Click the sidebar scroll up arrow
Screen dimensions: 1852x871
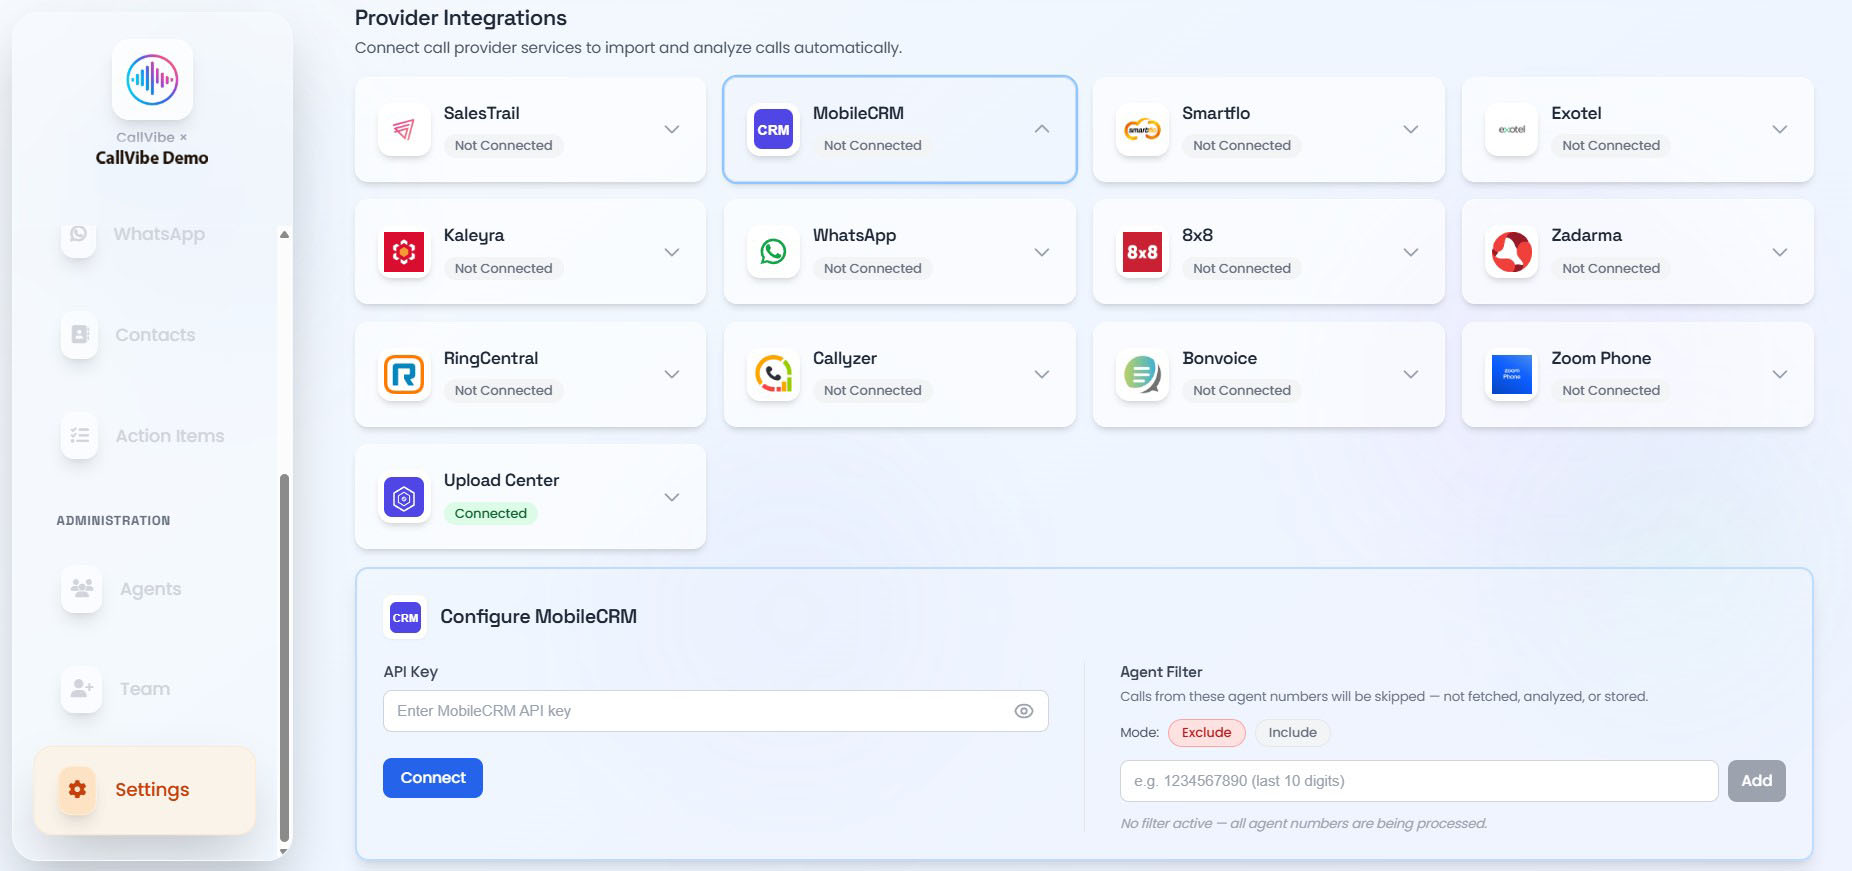pos(284,234)
